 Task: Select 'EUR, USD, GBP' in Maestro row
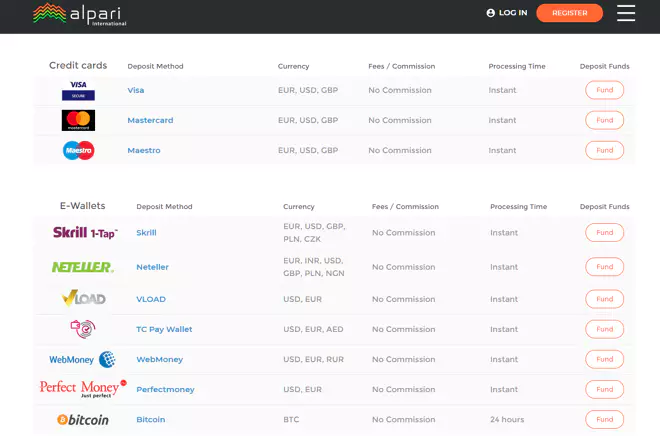[308, 150]
